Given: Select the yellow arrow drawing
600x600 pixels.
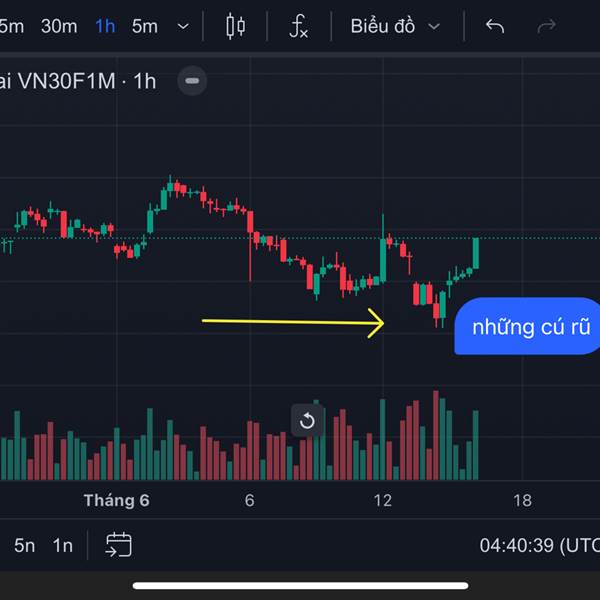Looking at the screenshot, I should point(293,323).
